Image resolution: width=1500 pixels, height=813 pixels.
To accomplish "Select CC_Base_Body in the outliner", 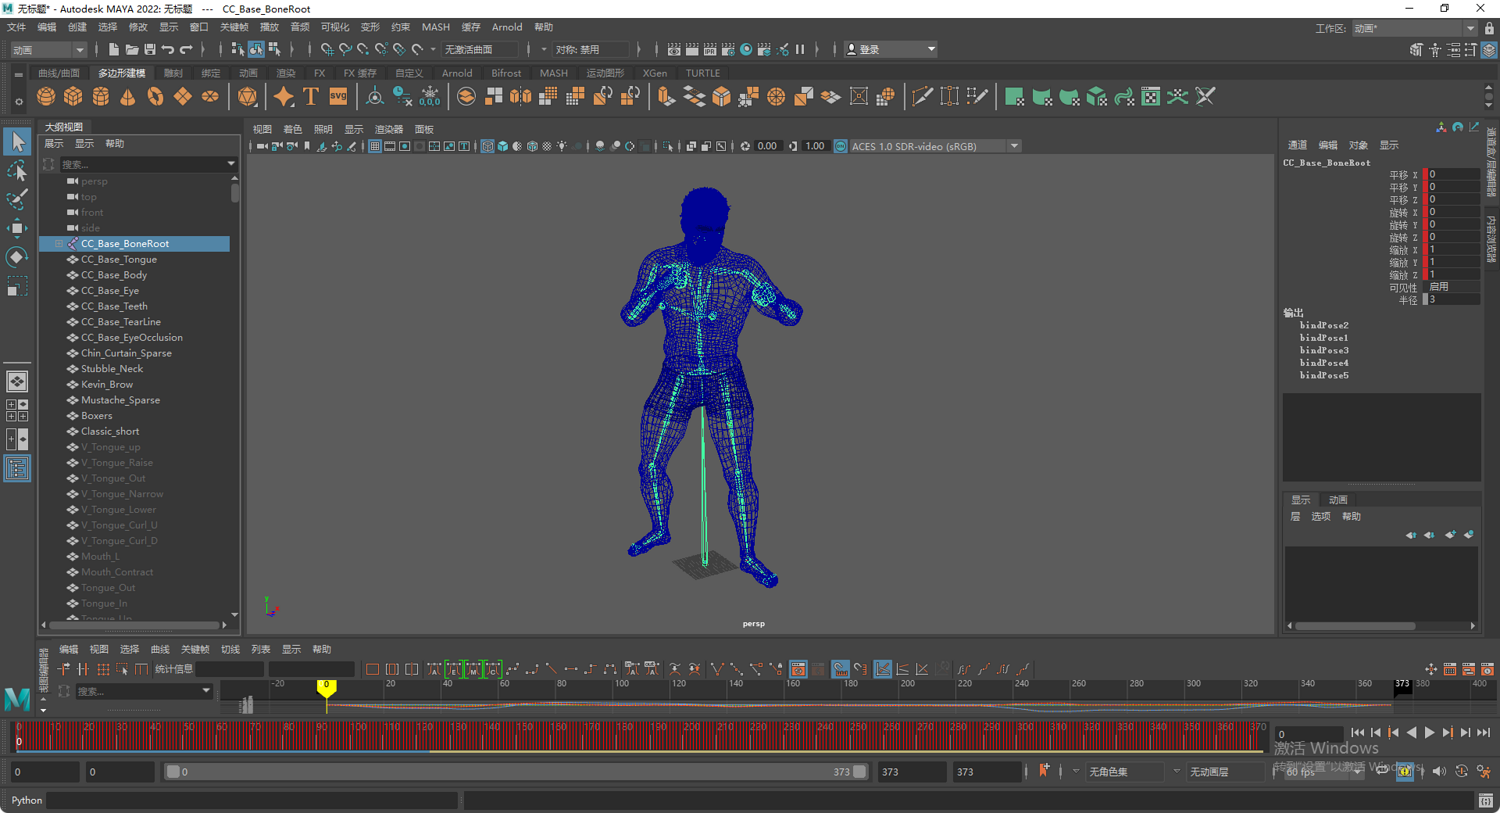I will coord(114,275).
